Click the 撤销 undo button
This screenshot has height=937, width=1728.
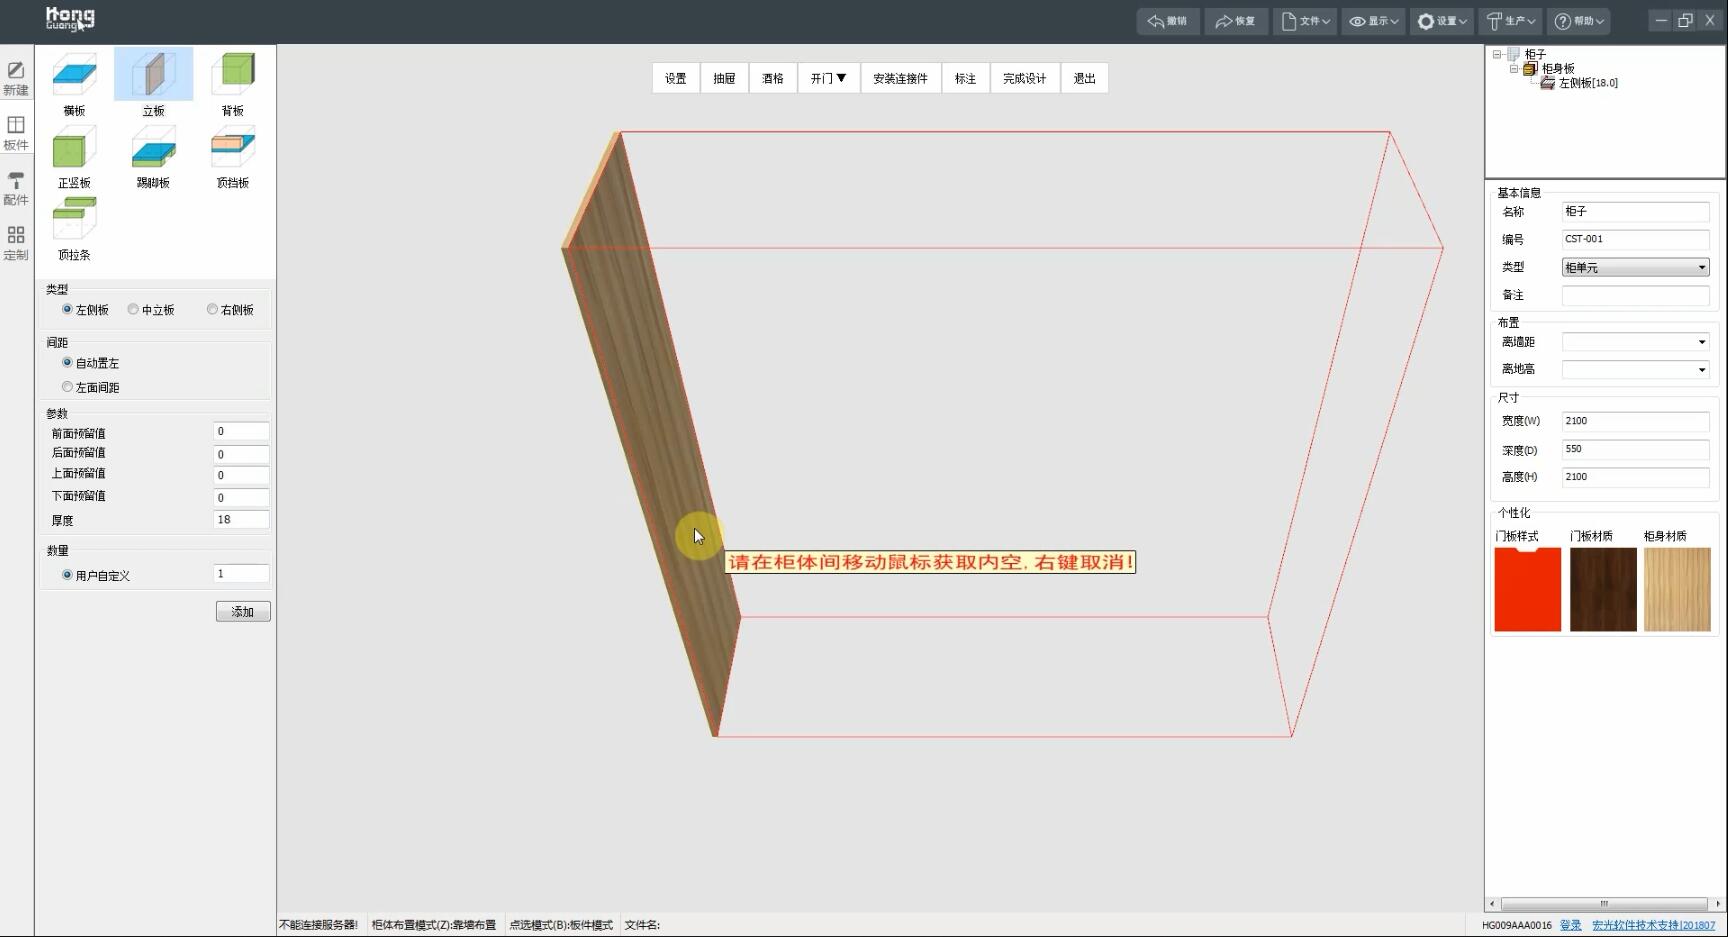click(1168, 21)
